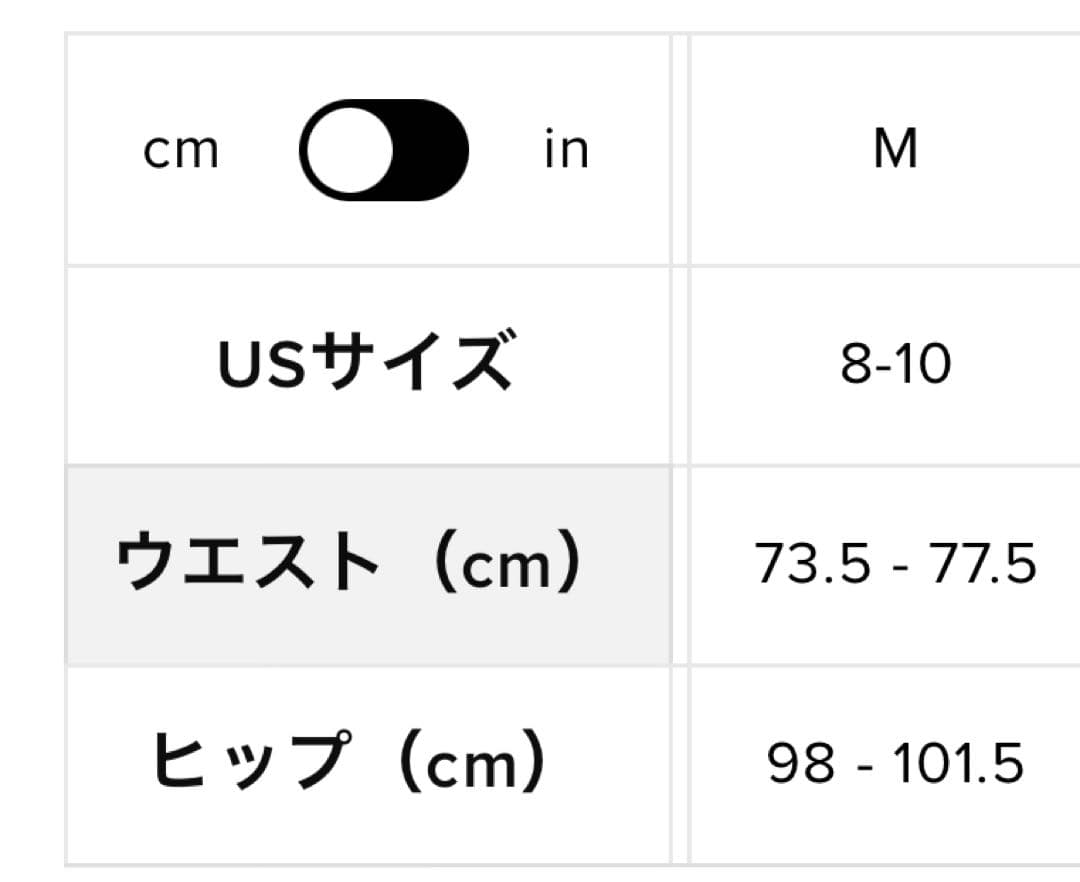The image size is (1080, 882).
Task: Click the USサイズ row header
Action: click(x=365, y=363)
